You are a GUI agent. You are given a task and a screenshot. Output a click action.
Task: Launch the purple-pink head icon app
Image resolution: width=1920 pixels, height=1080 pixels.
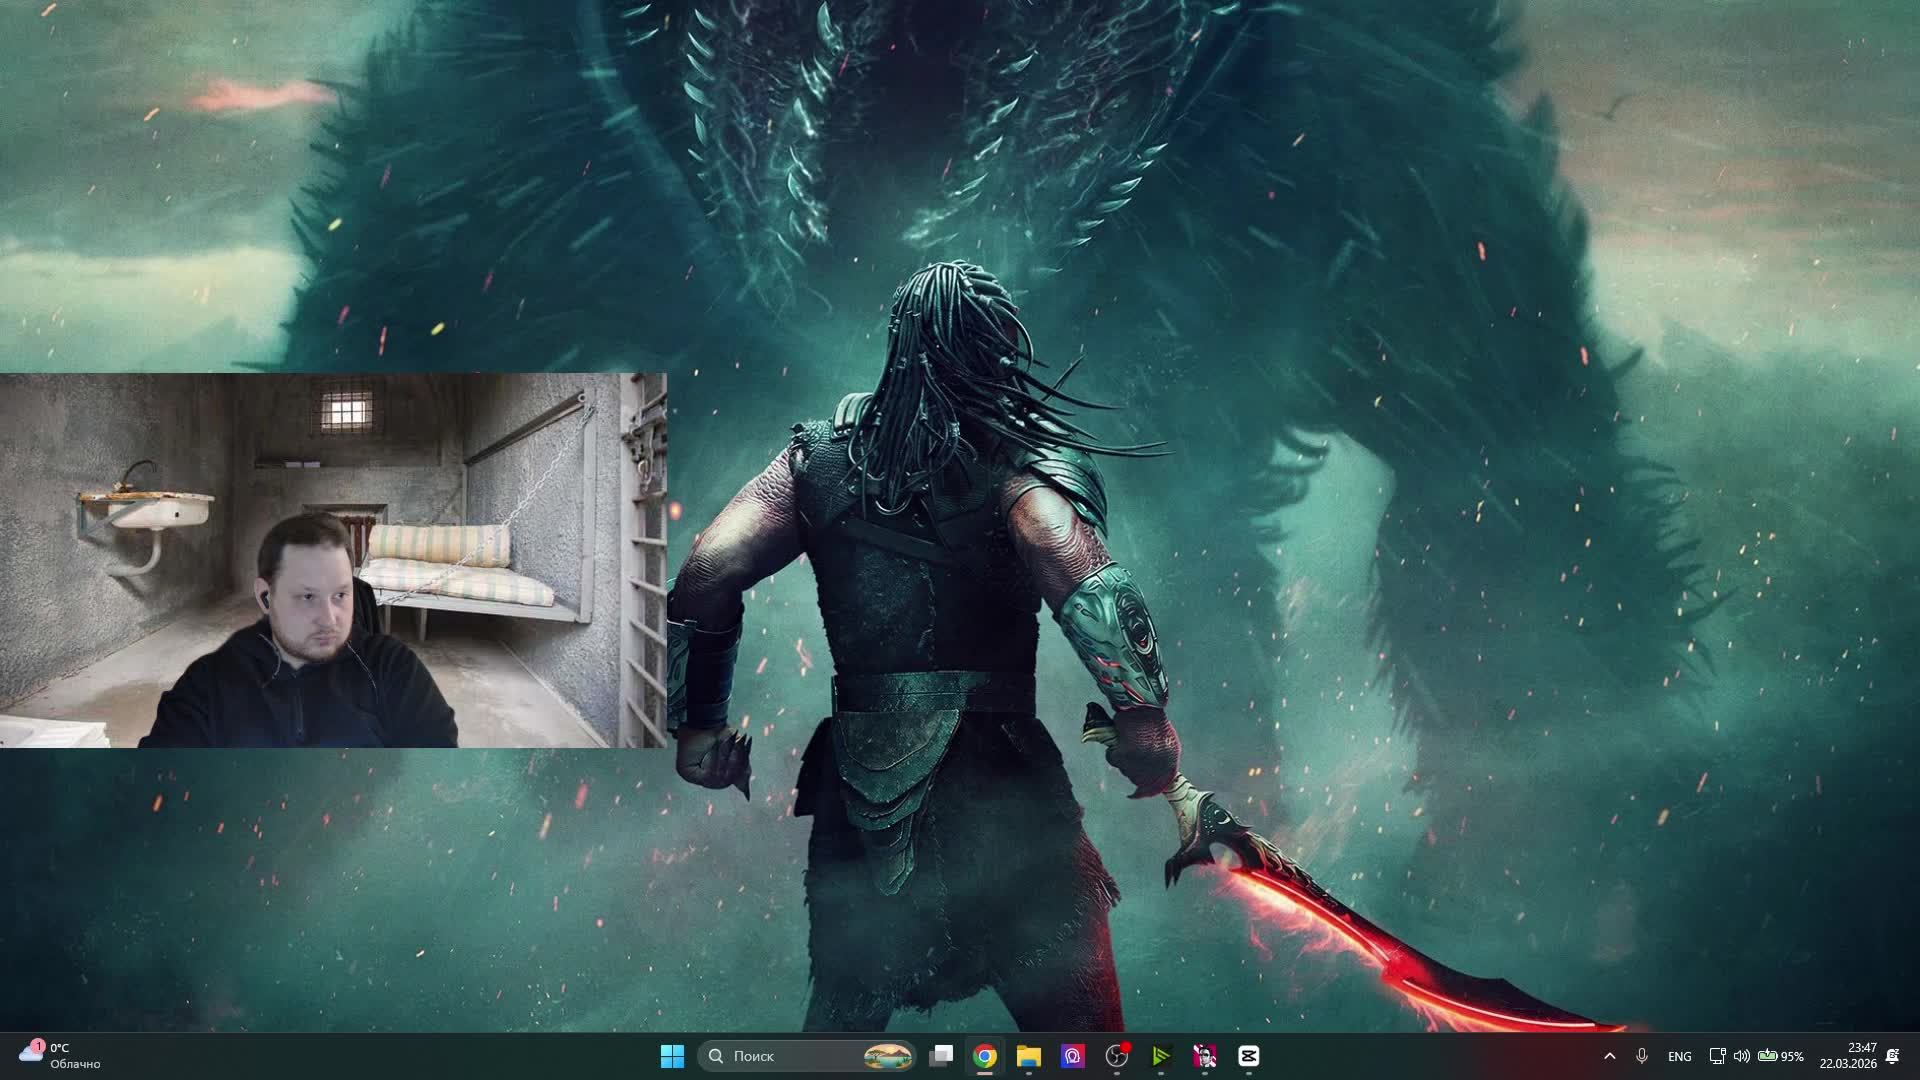(1073, 1056)
